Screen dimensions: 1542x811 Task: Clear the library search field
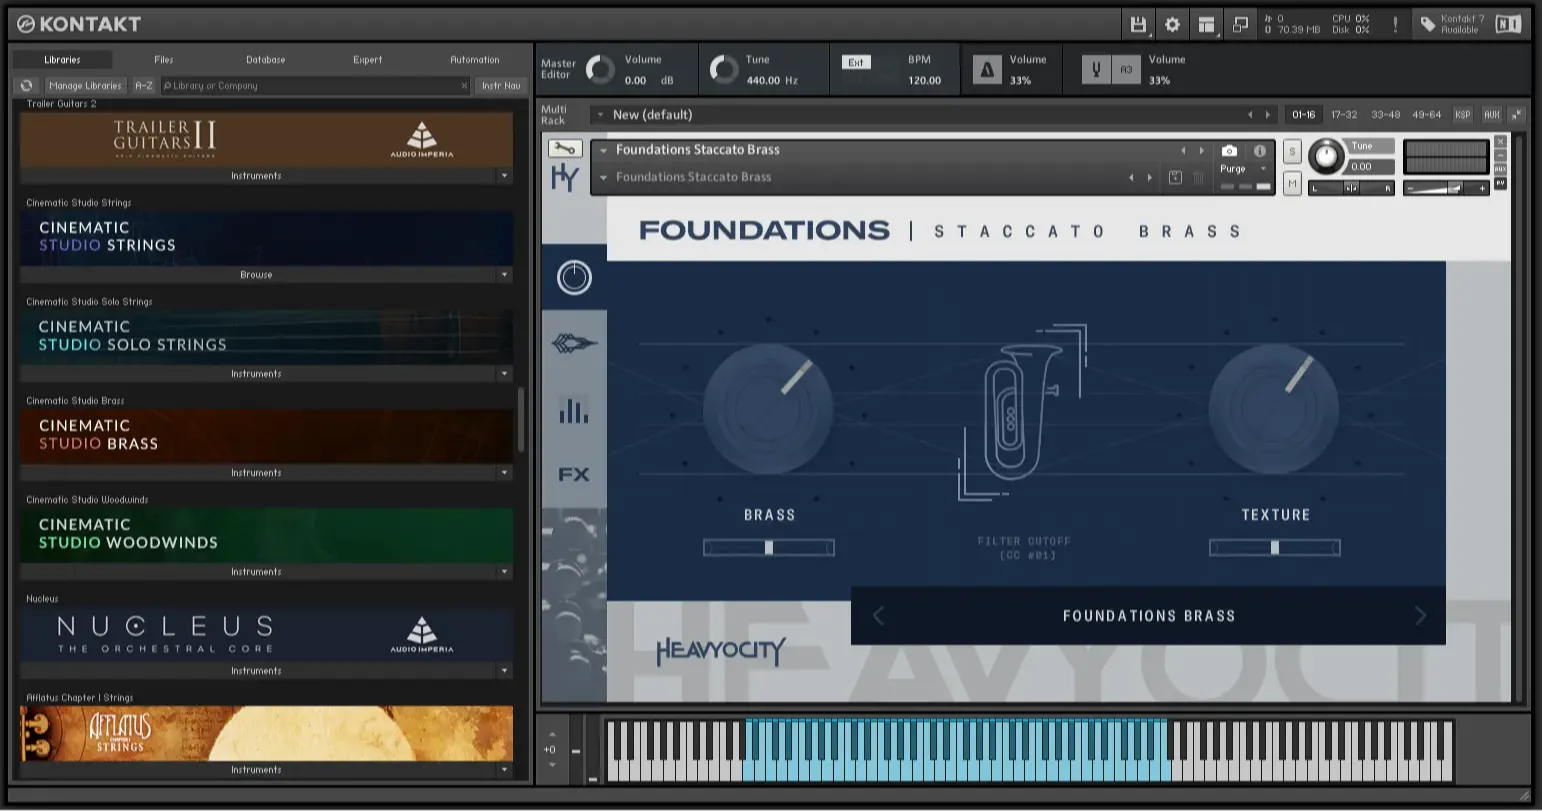click(464, 86)
